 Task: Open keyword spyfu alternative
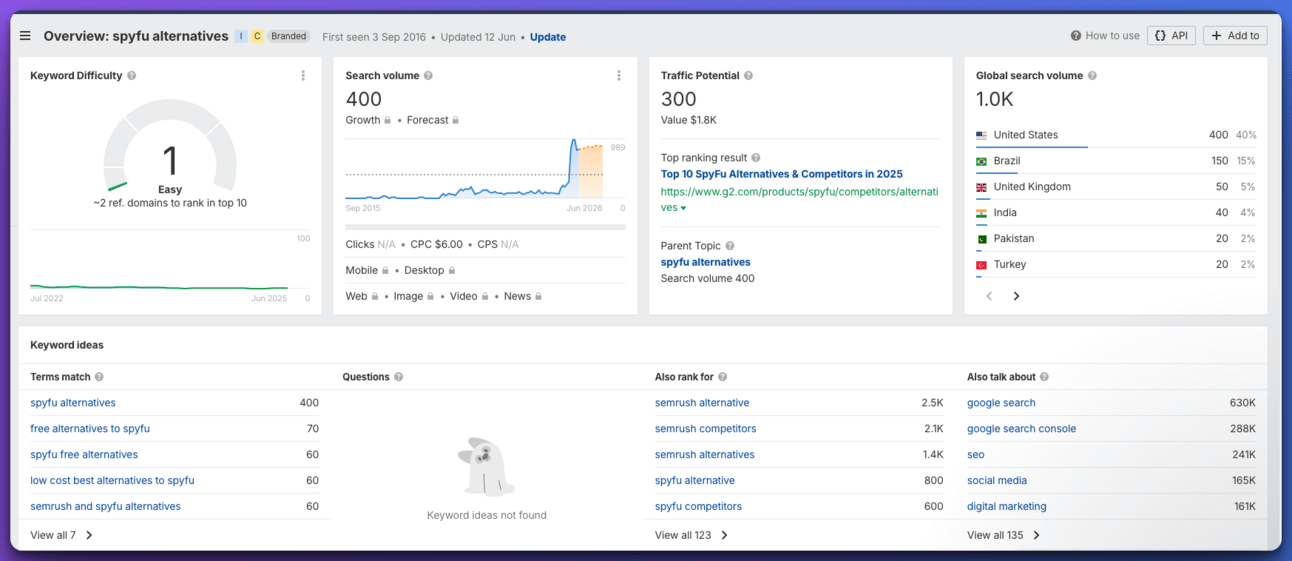click(695, 481)
